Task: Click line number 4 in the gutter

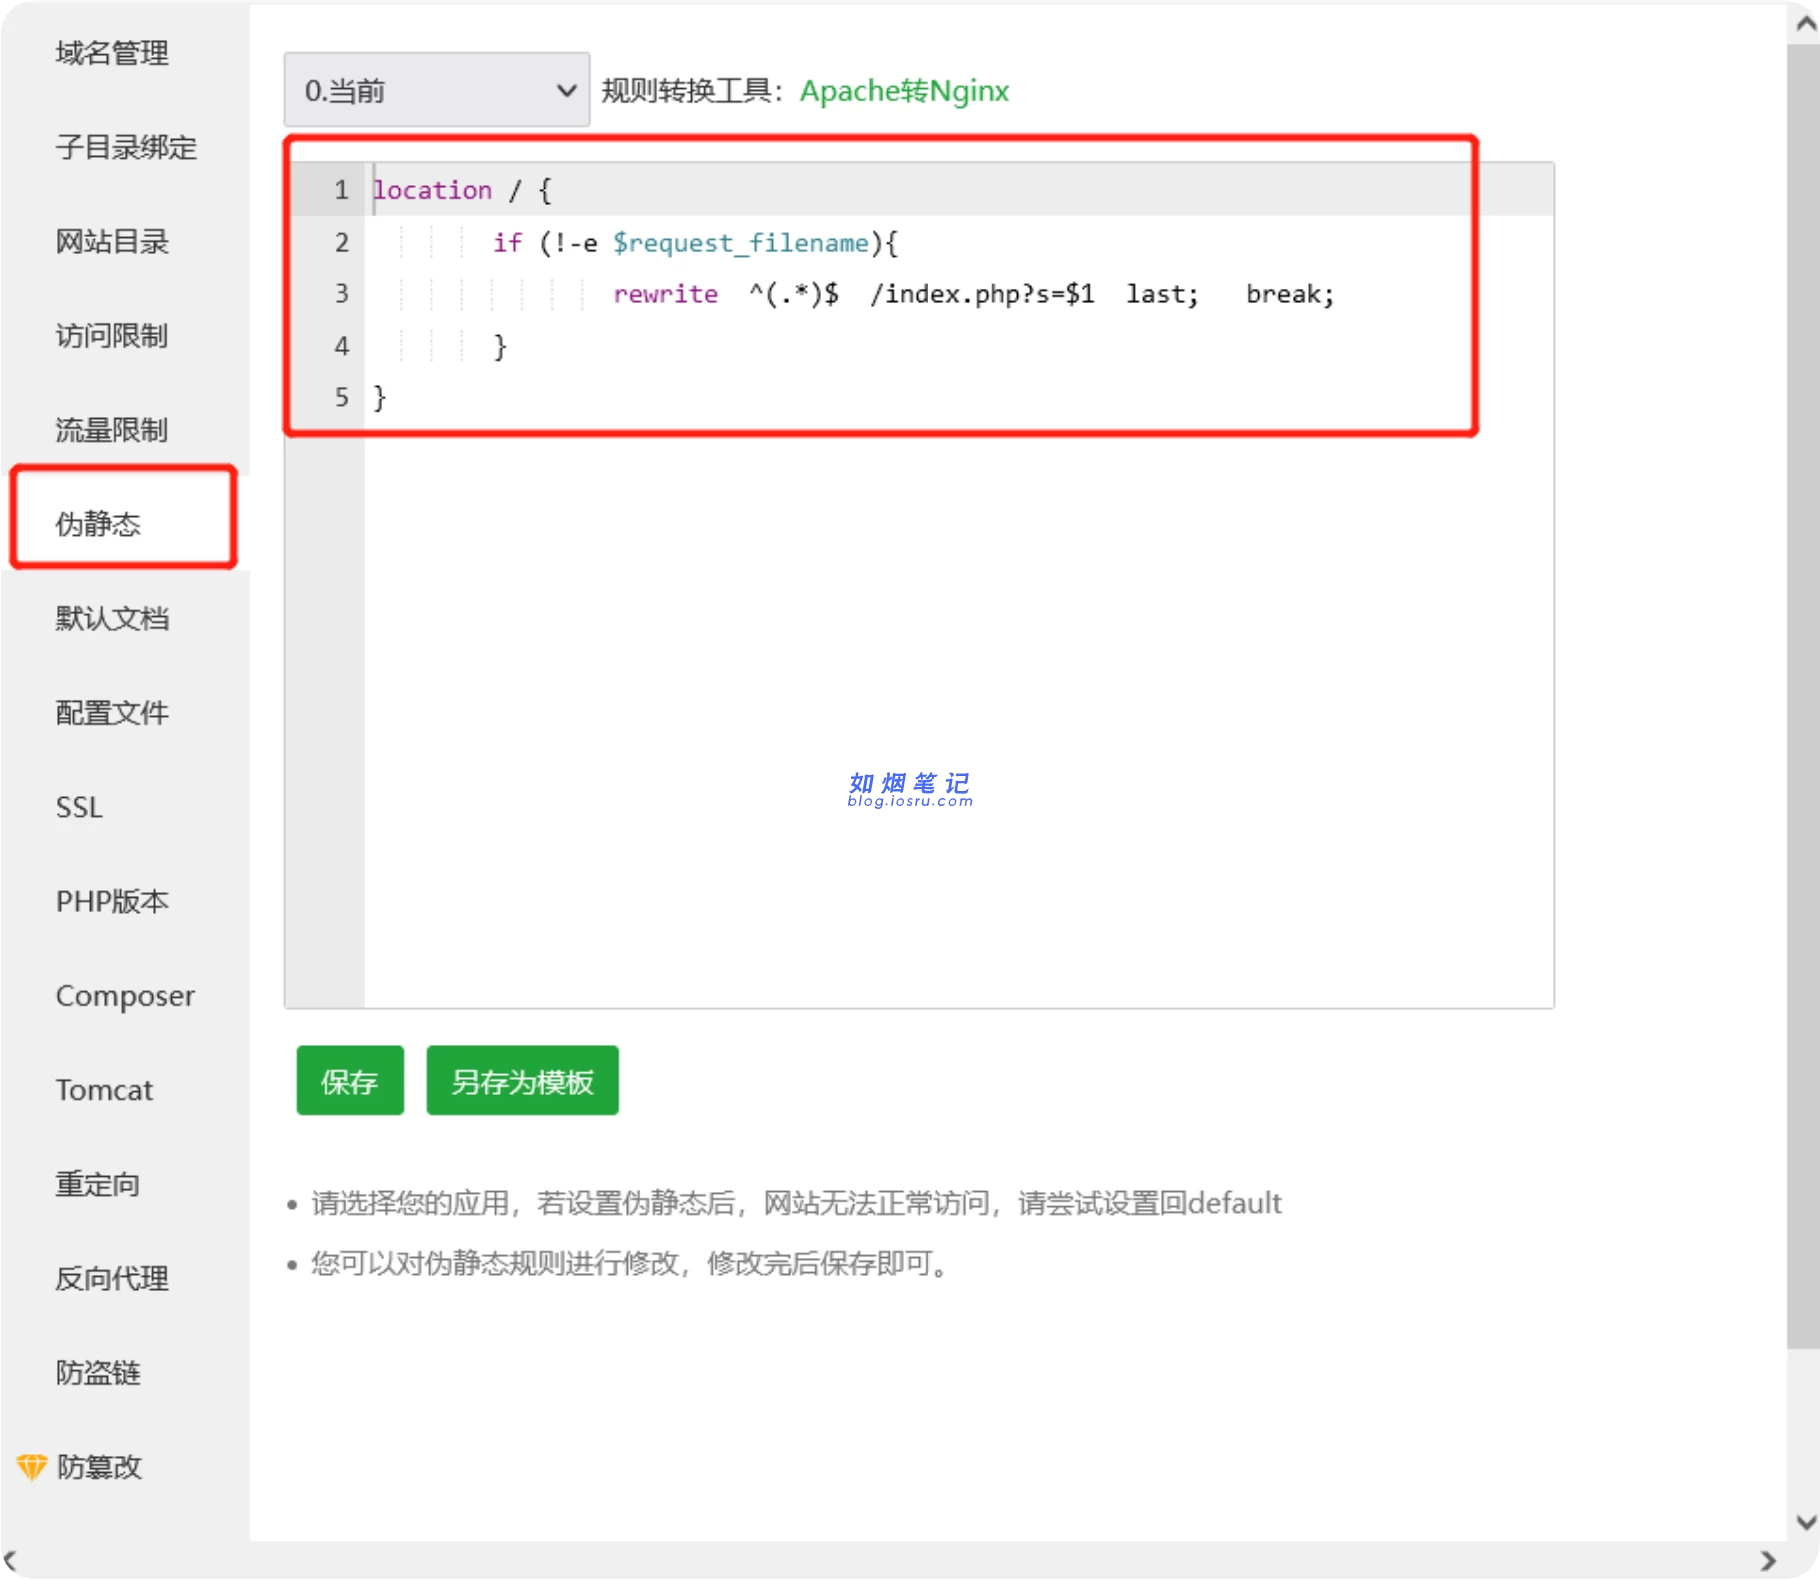Action: point(342,346)
